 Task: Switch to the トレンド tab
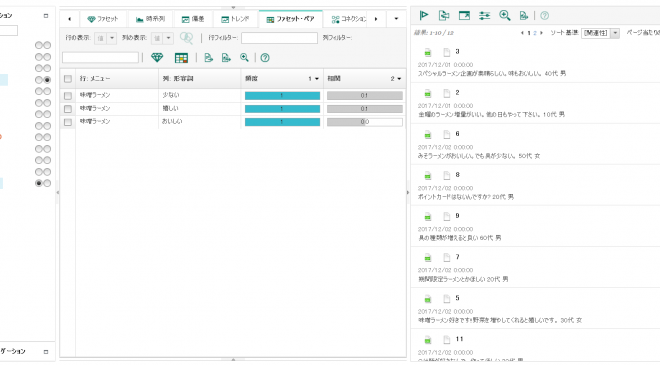coord(235,19)
